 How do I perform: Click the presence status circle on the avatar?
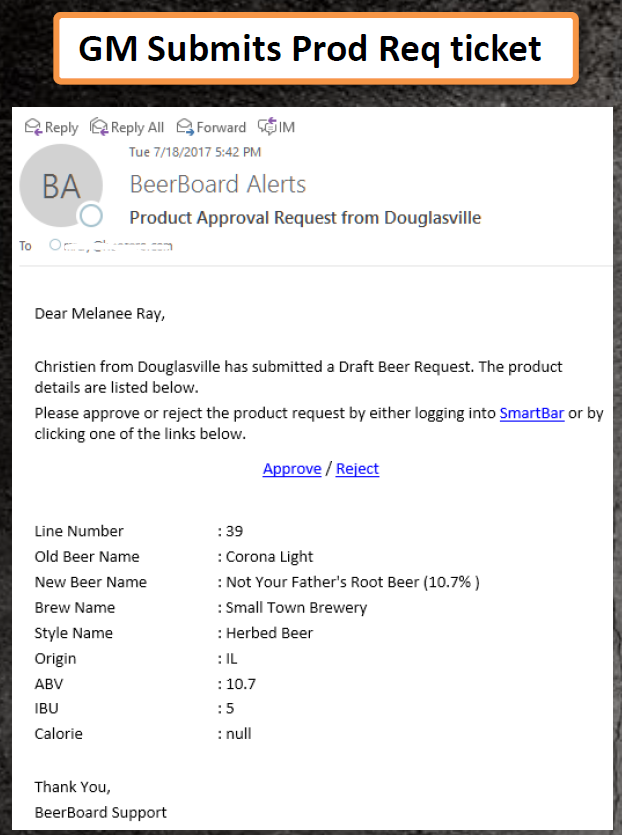pos(91,216)
